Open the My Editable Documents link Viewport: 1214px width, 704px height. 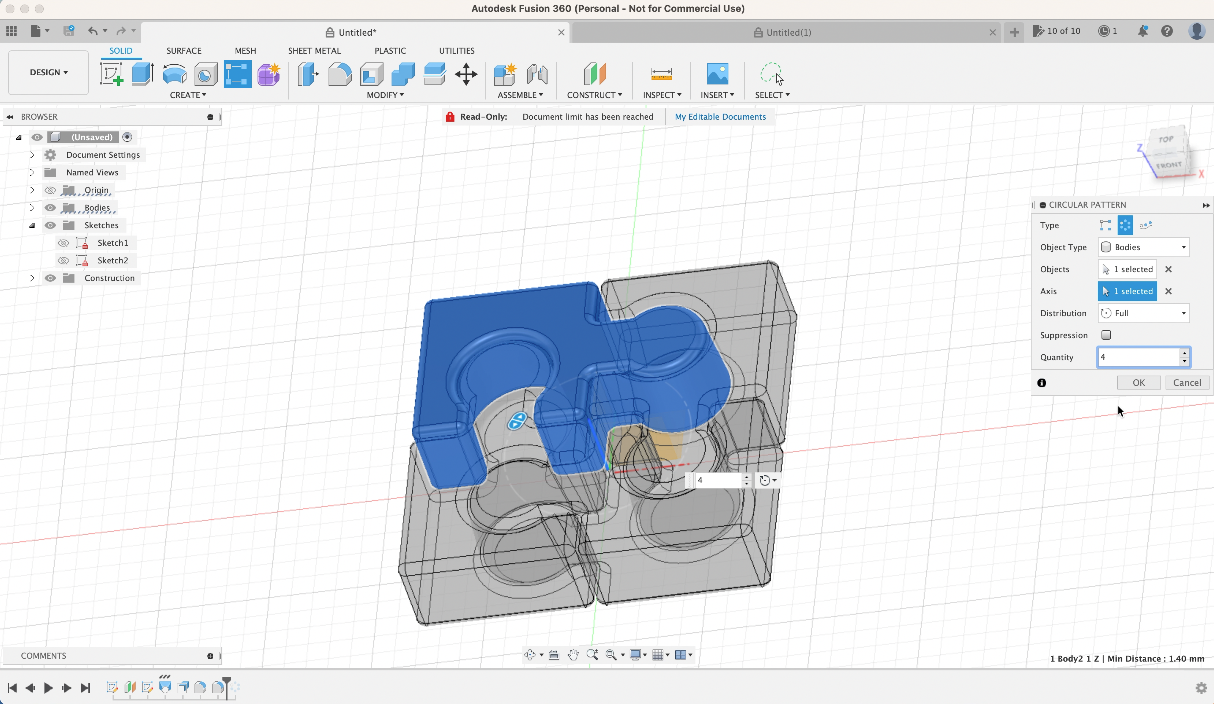click(x=720, y=117)
